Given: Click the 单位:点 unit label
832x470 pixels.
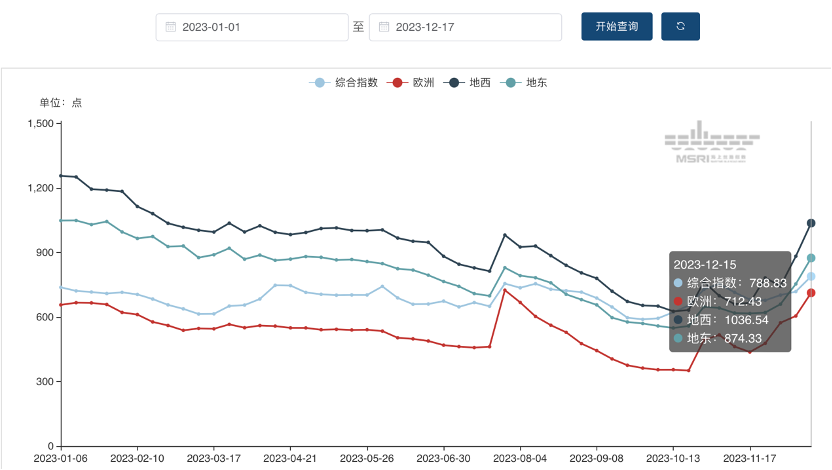Looking at the screenshot, I should pos(61,103).
